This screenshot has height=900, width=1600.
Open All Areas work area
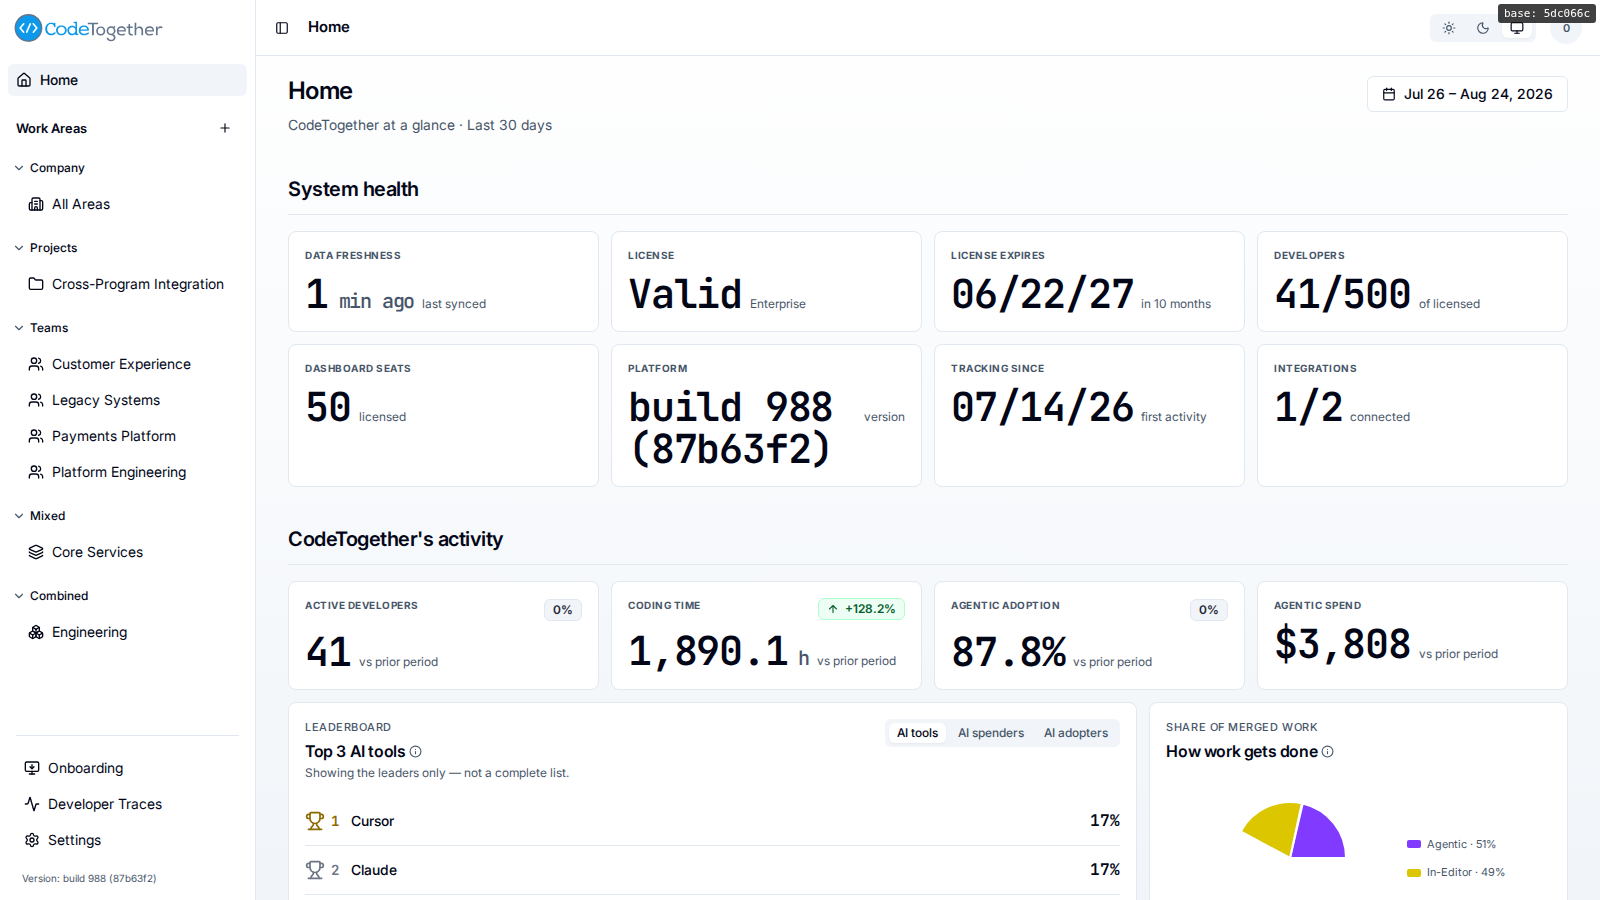(x=131, y=204)
